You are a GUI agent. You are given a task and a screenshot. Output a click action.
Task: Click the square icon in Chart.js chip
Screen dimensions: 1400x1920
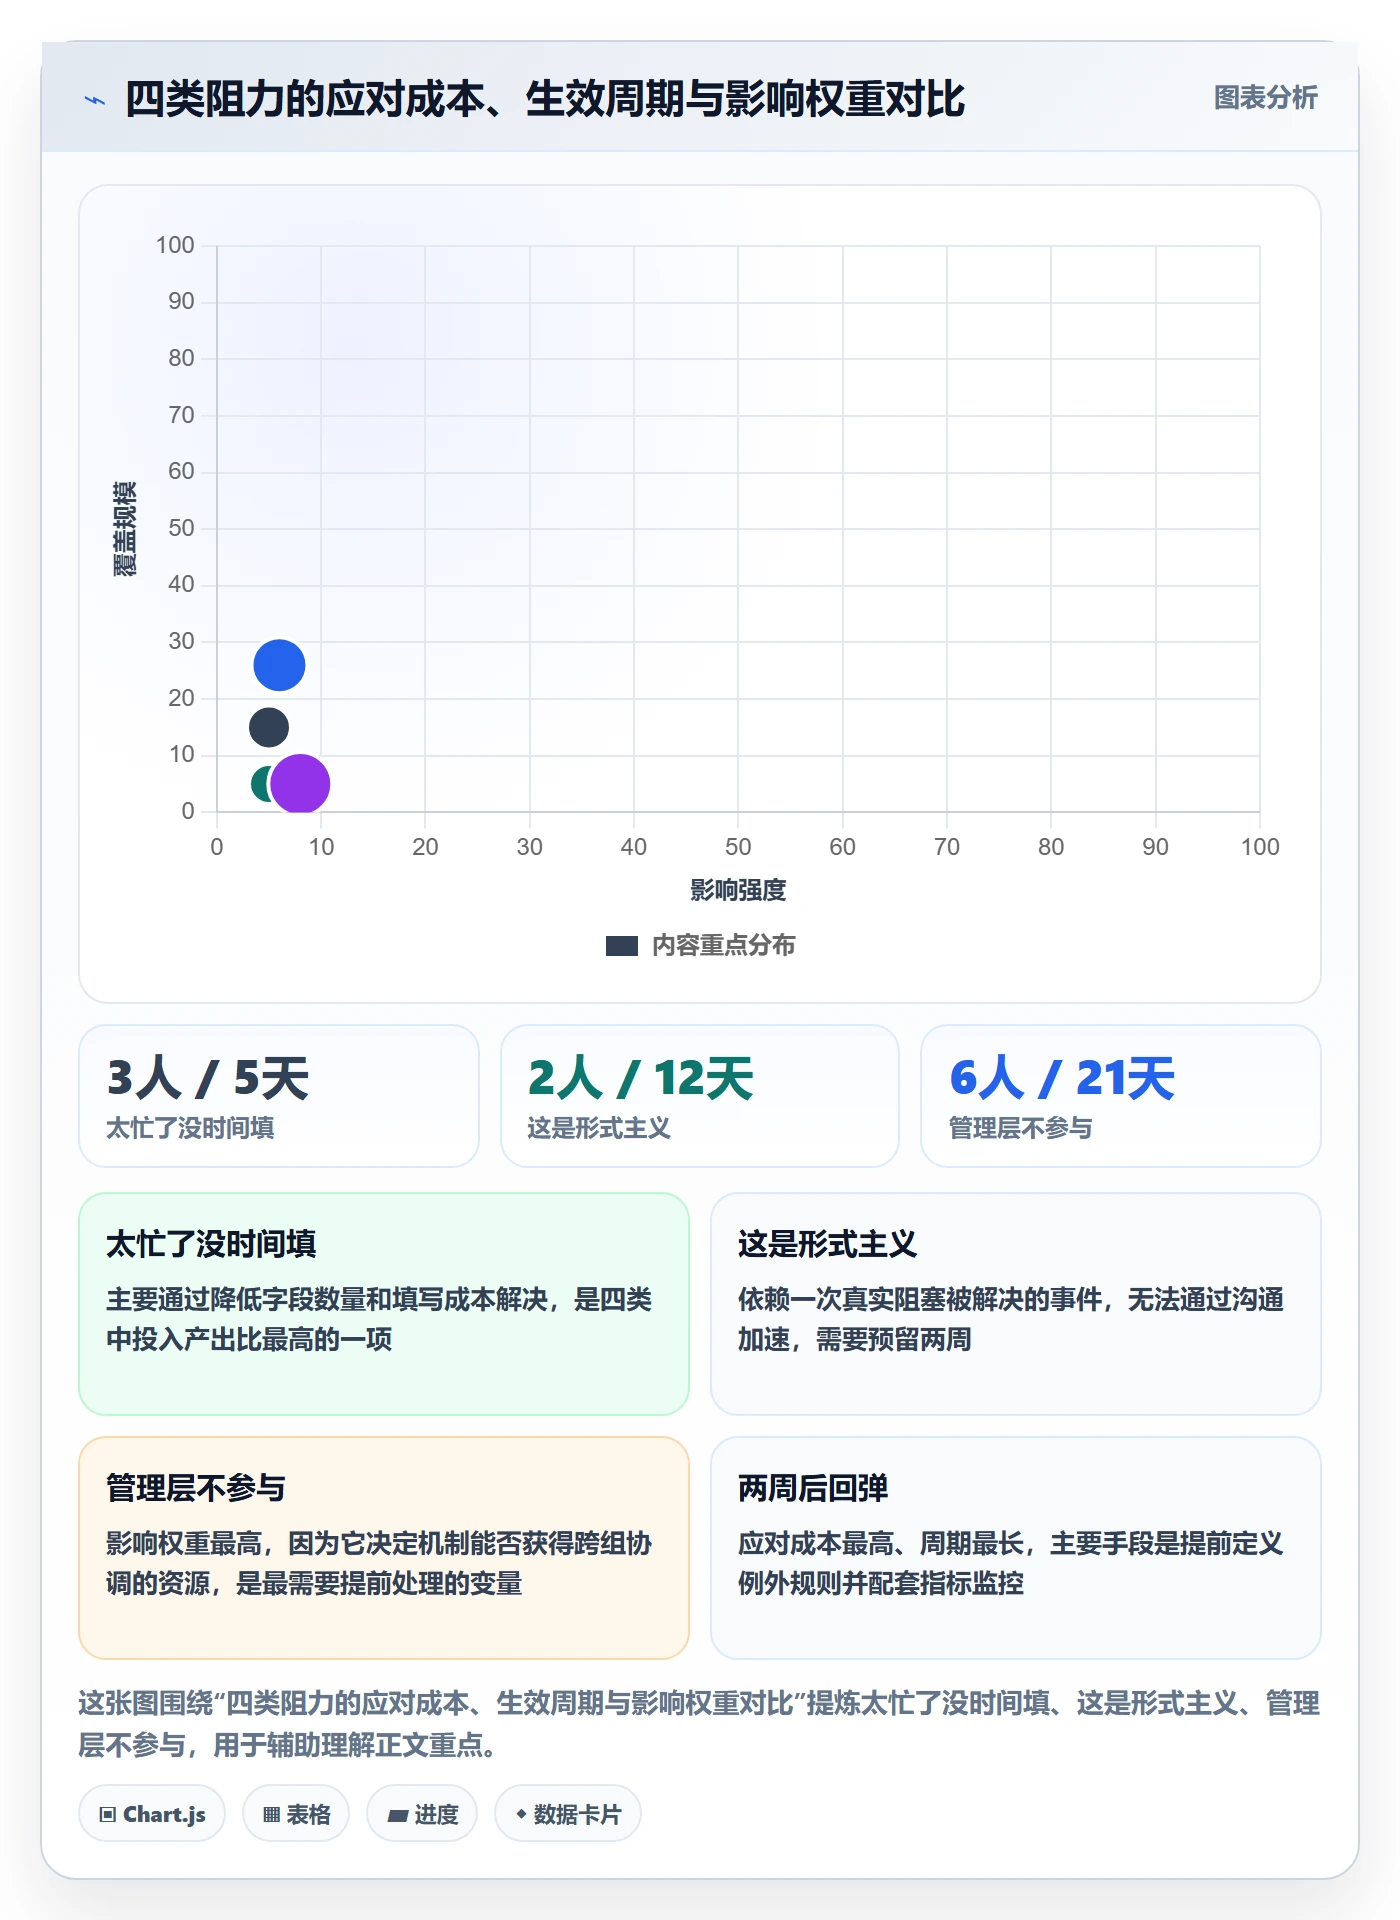tap(108, 1815)
